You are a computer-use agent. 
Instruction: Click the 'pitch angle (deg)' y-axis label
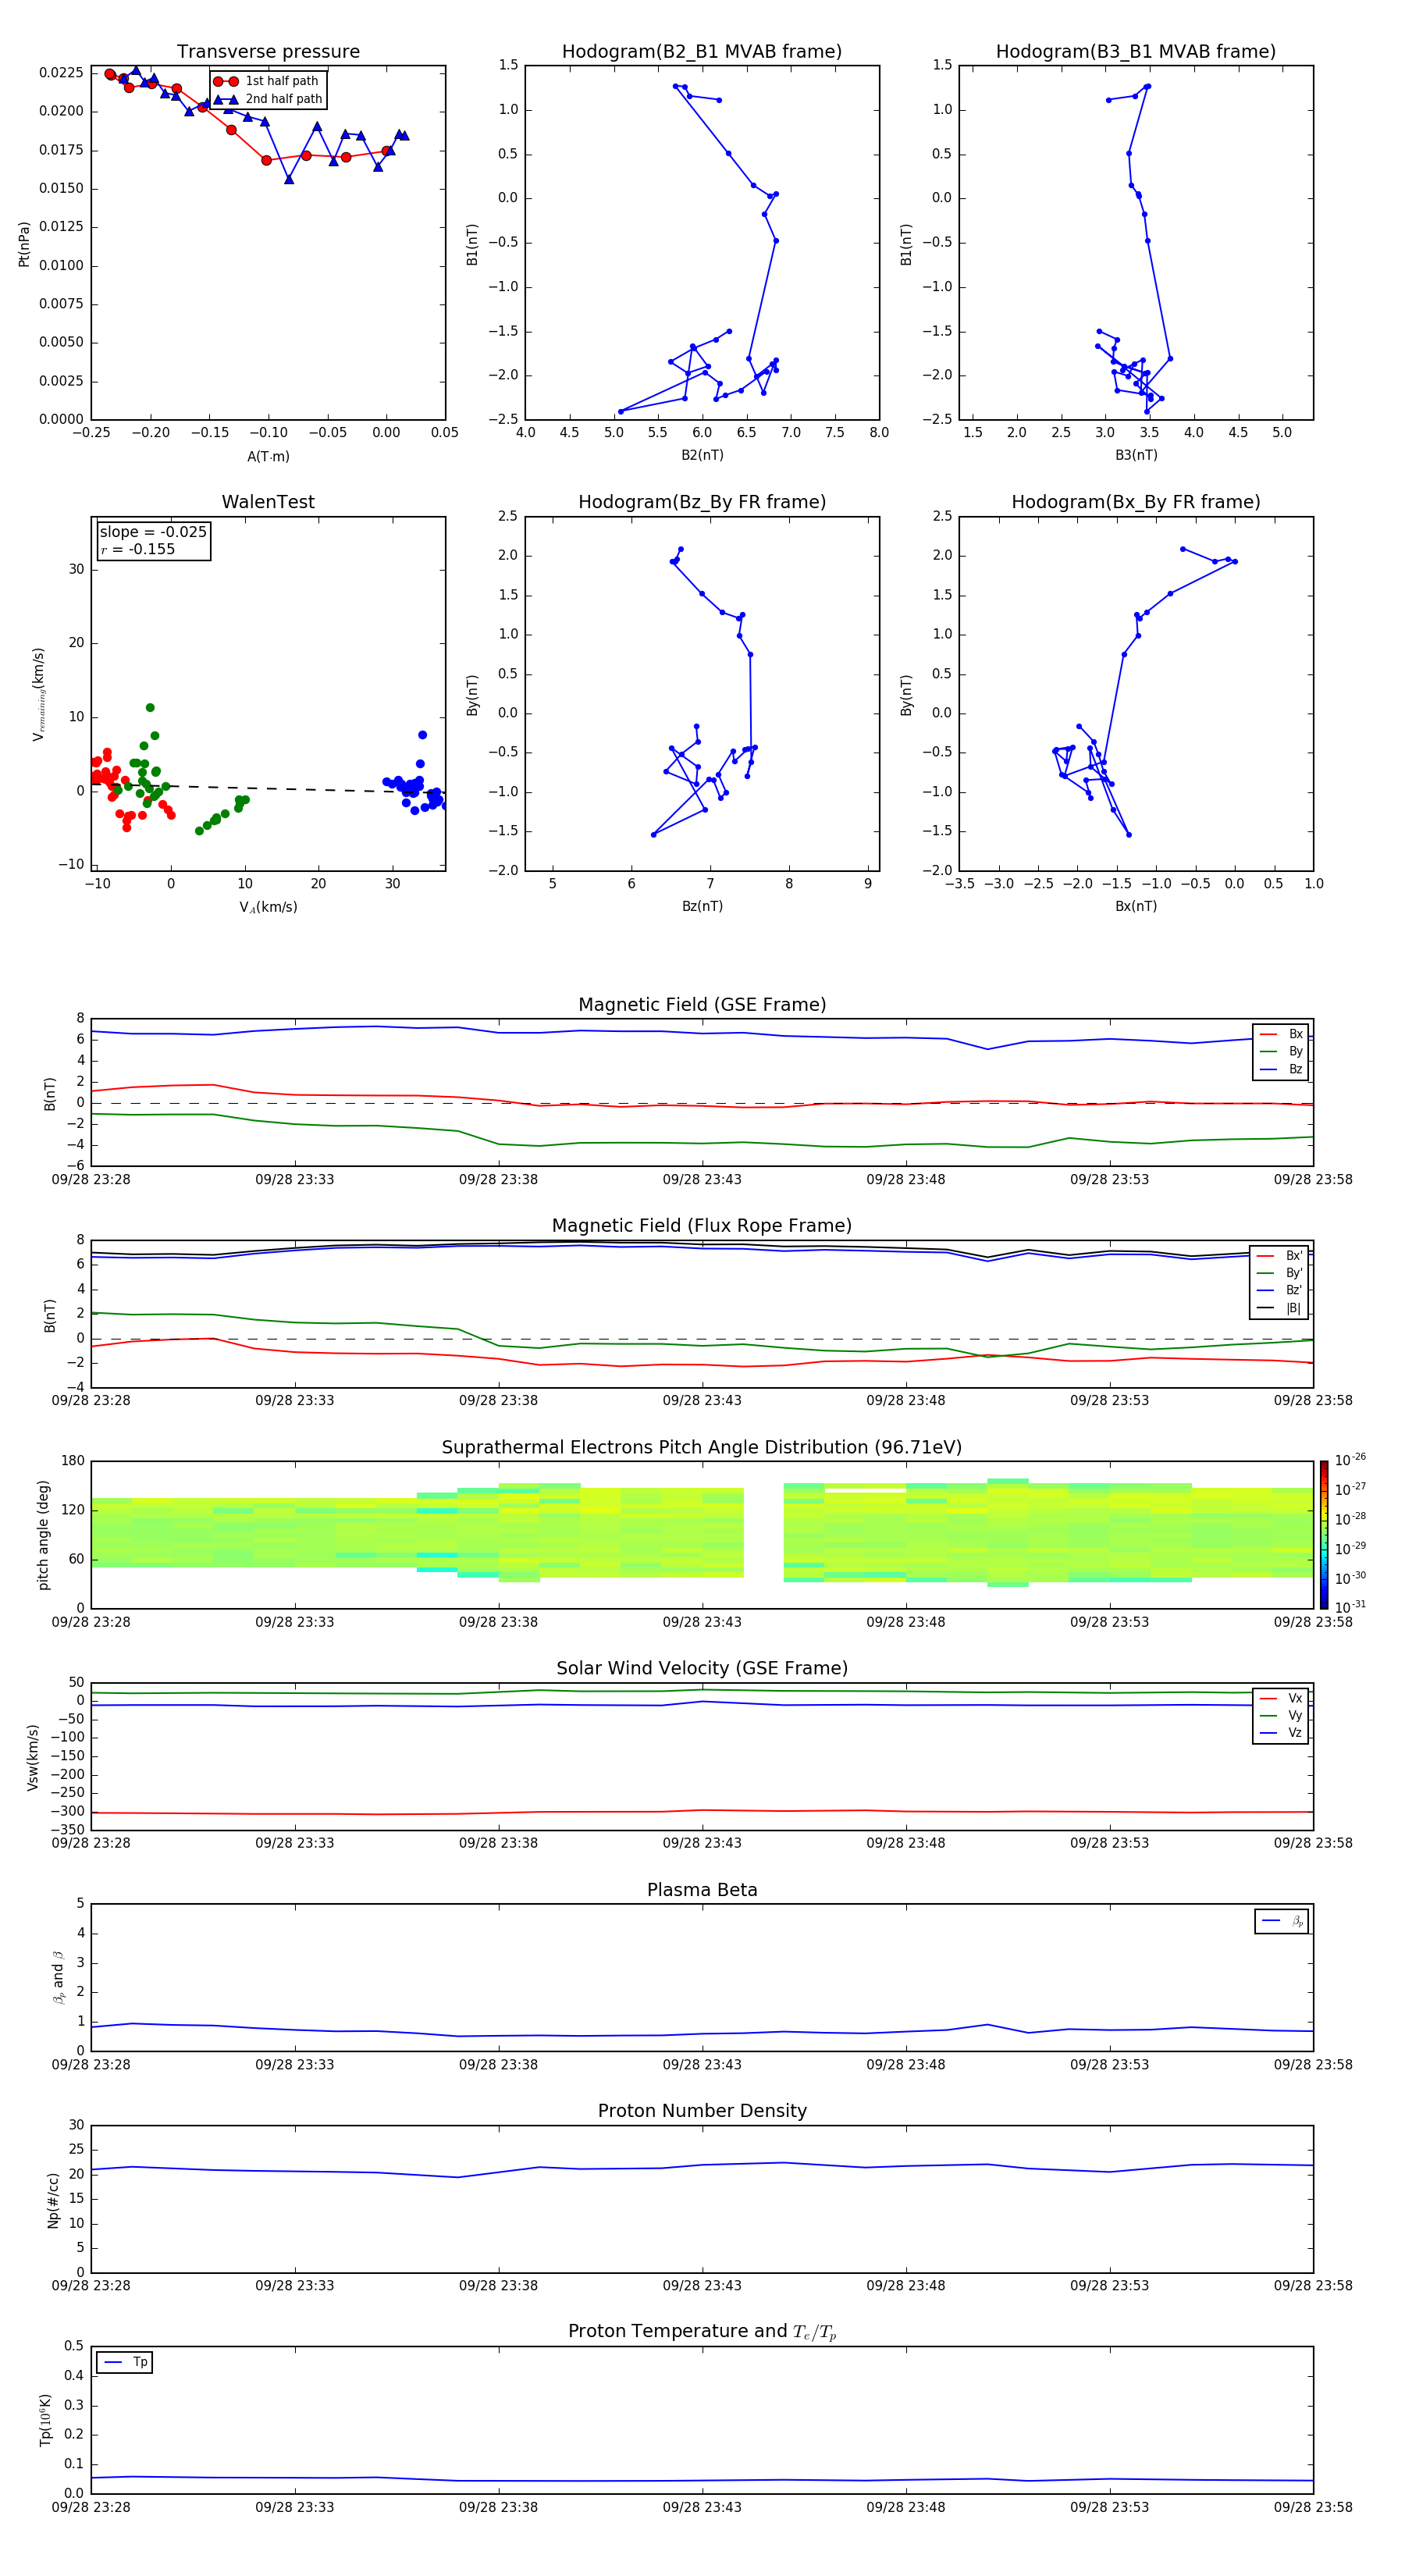pyautogui.click(x=44, y=1535)
